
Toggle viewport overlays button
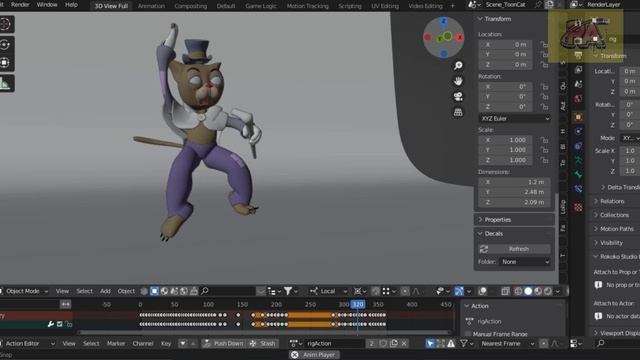pyautogui.click(x=482, y=291)
